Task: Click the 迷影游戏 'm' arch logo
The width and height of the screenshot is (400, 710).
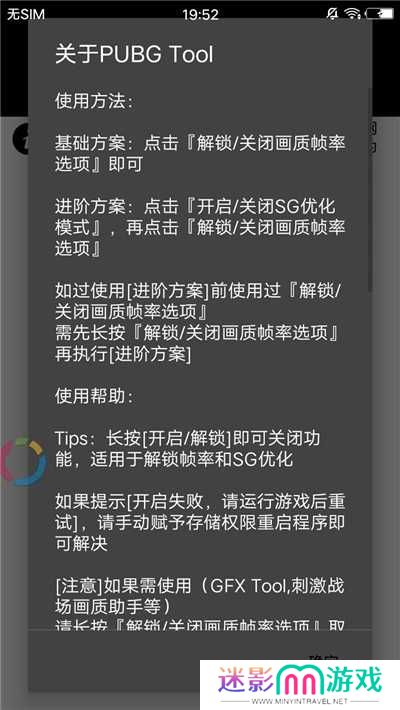Action: coord(299,679)
